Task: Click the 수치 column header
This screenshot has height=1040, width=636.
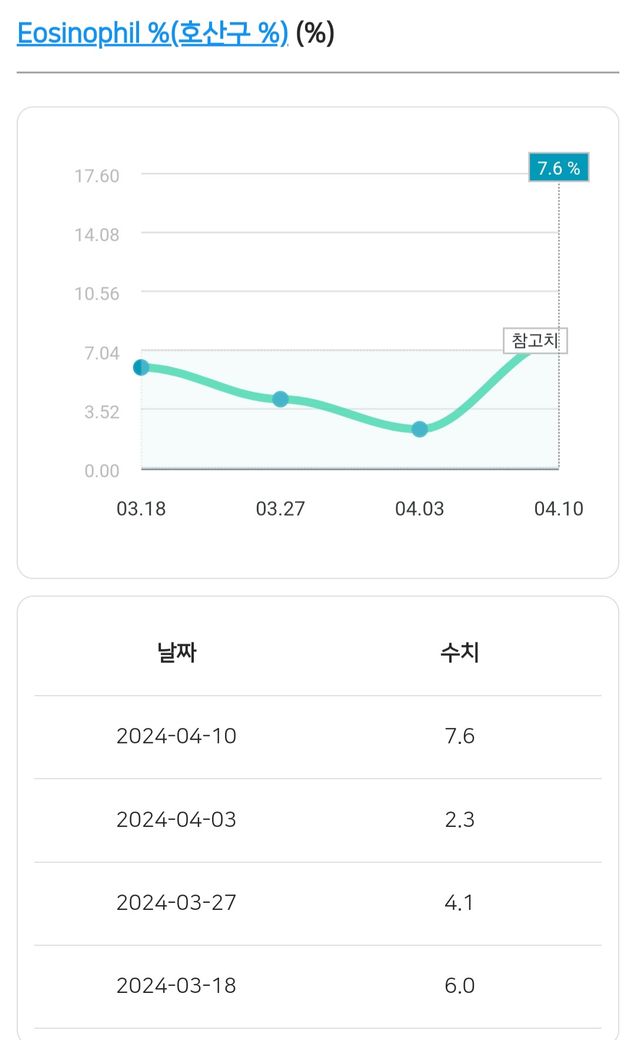Action: [x=459, y=654]
